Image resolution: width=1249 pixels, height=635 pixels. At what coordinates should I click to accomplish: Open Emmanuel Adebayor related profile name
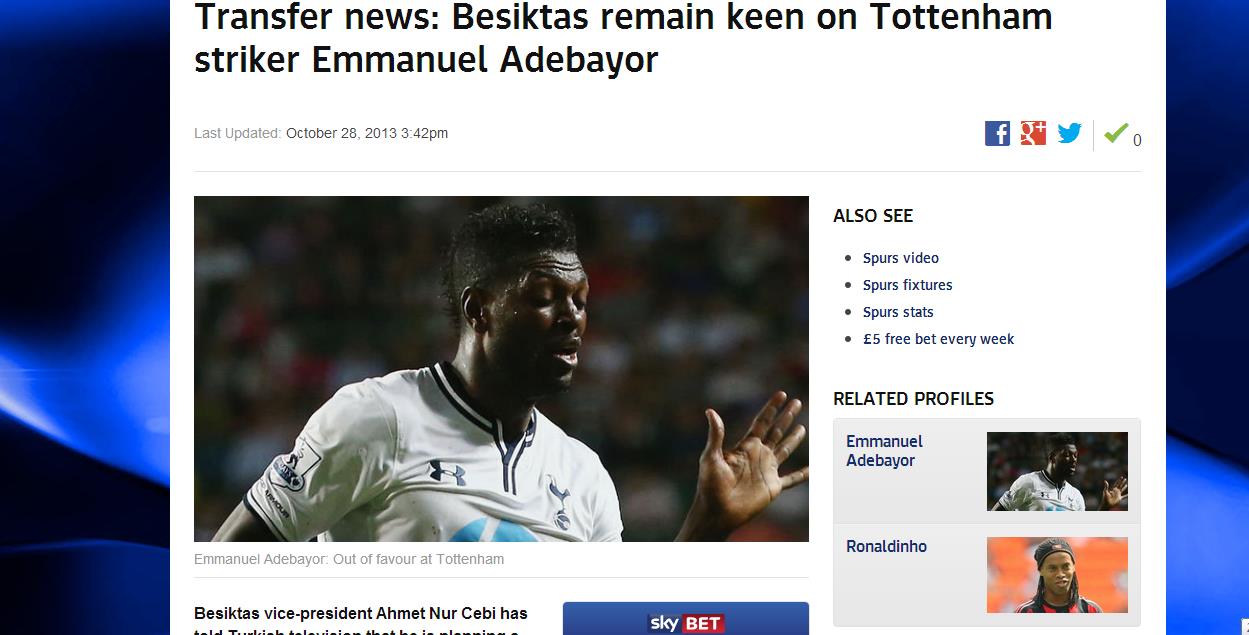point(884,451)
